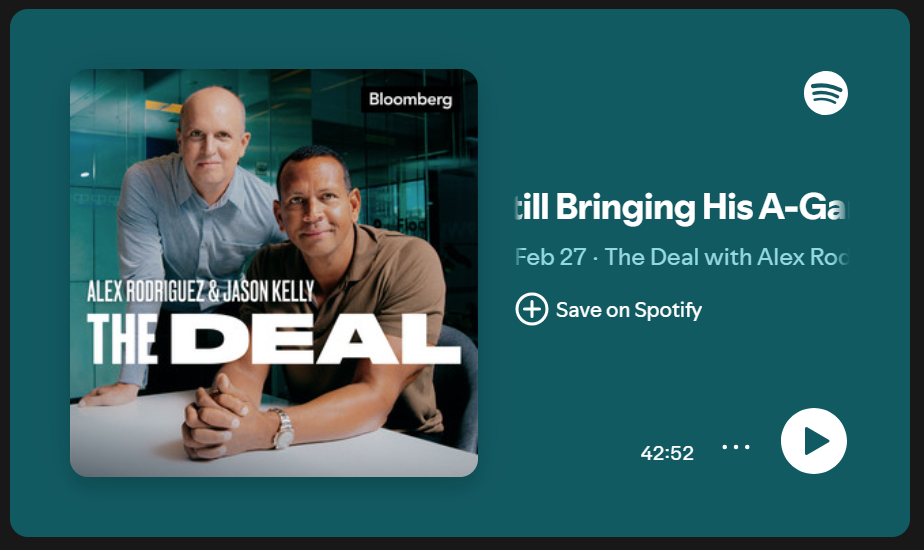This screenshot has width=924, height=550.
Task: Click the bald man in blue shirt
Action: [x=194, y=206]
